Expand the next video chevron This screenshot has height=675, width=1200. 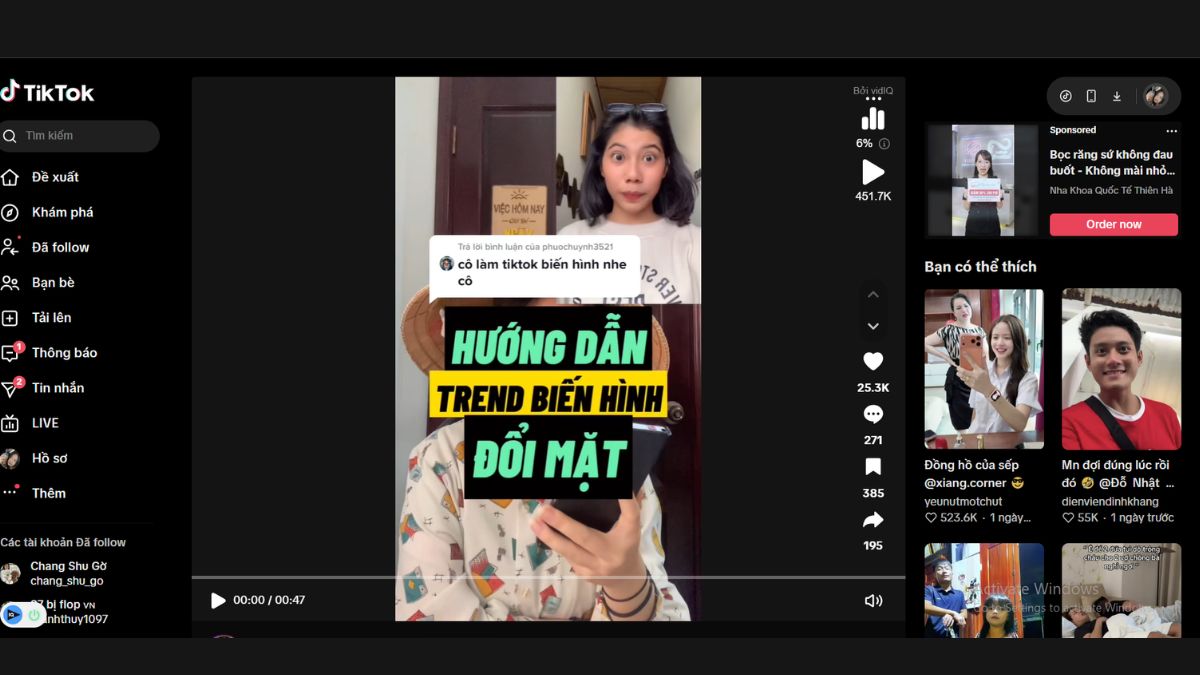click(873, 326)
